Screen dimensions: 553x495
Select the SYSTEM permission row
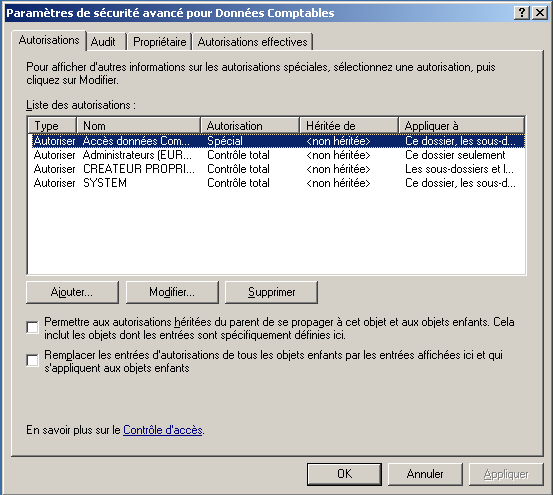pos(276,183)
